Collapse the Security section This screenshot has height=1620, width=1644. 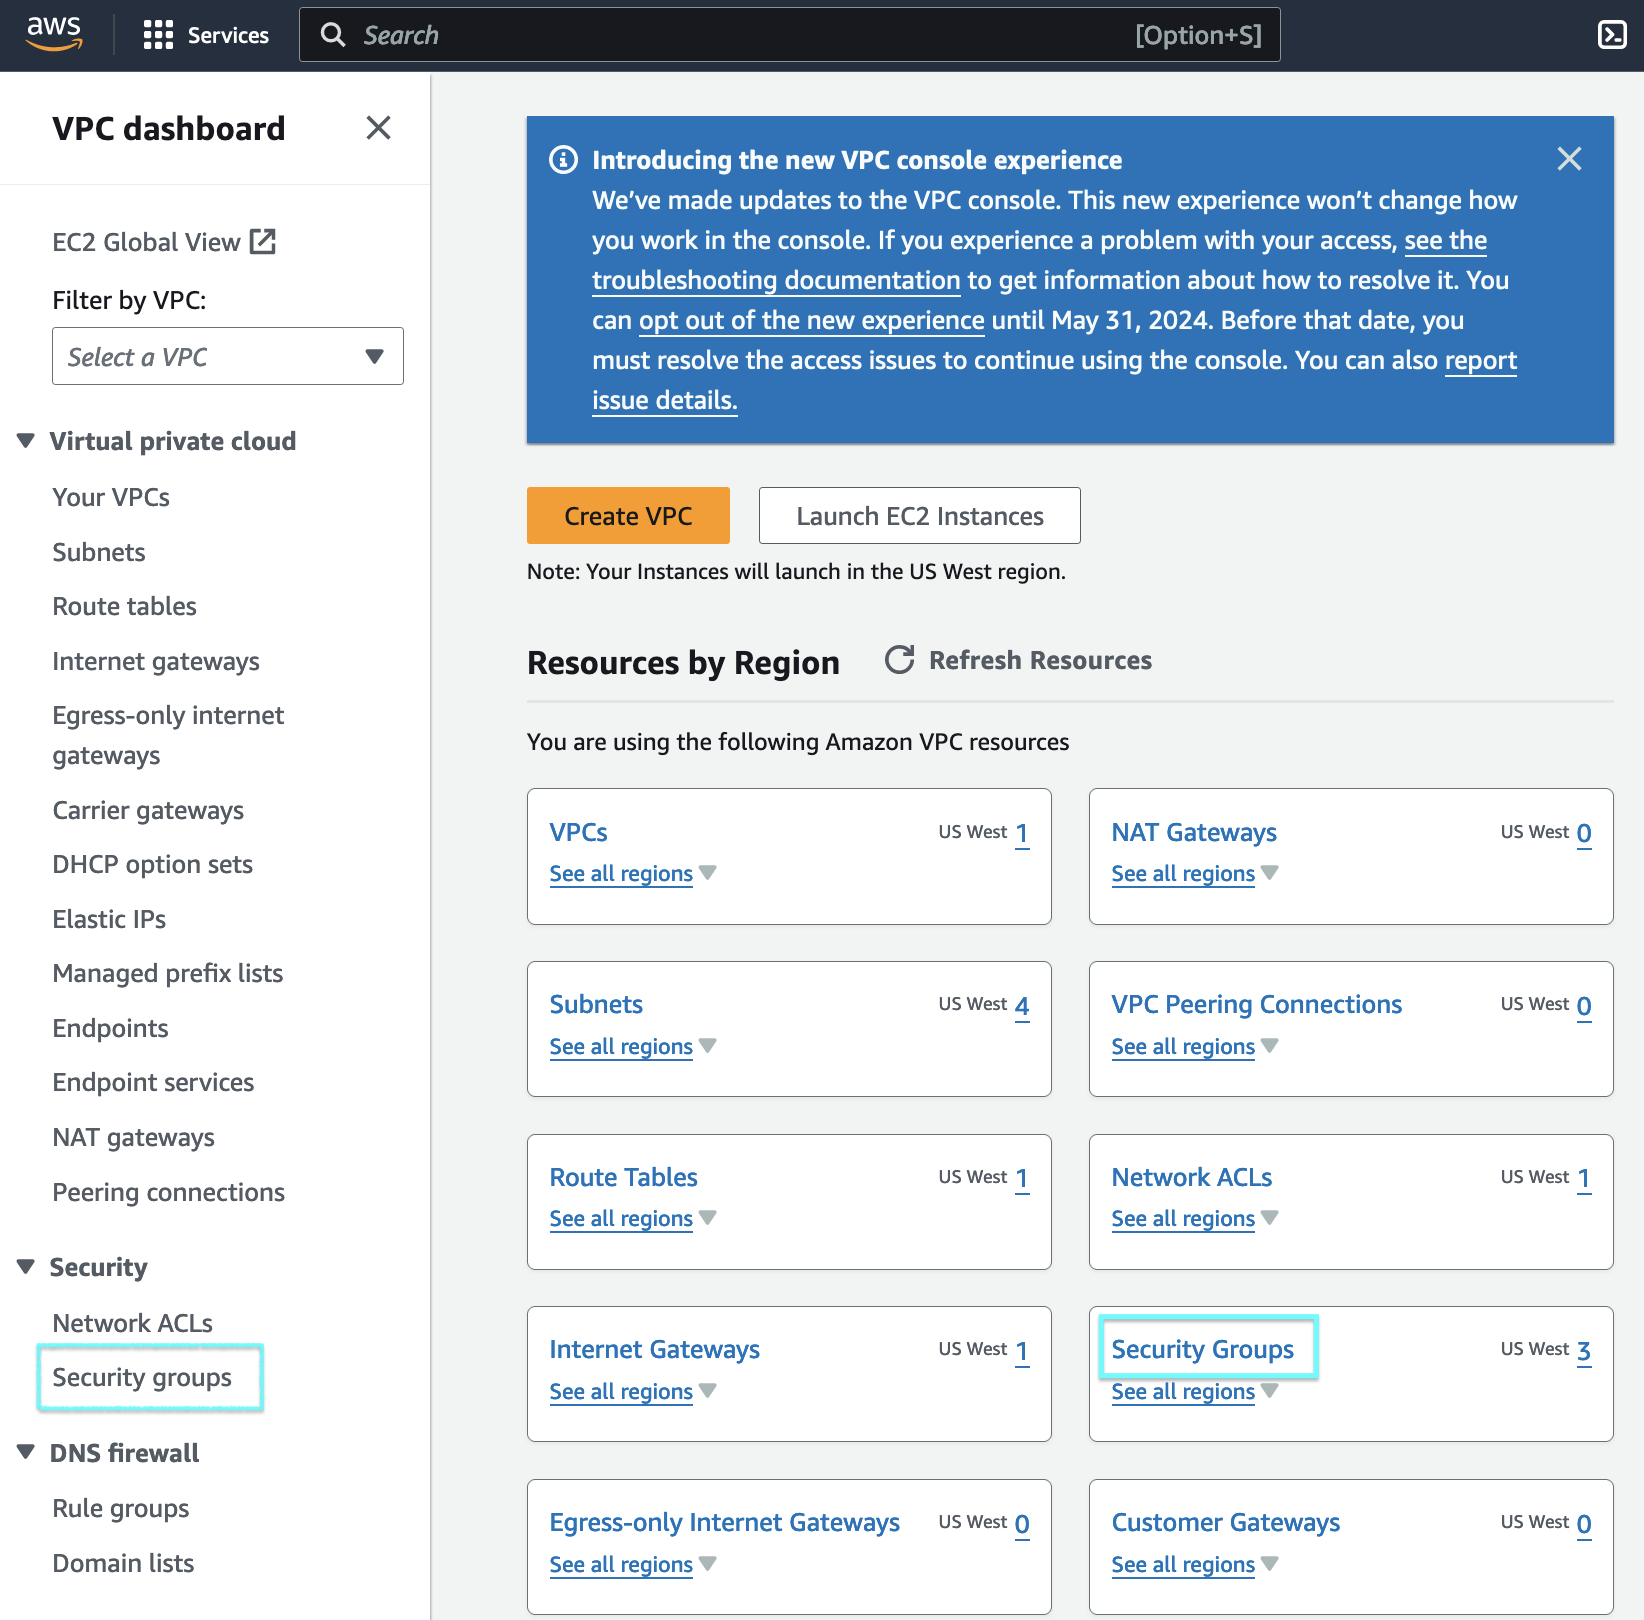[26, 1267]
